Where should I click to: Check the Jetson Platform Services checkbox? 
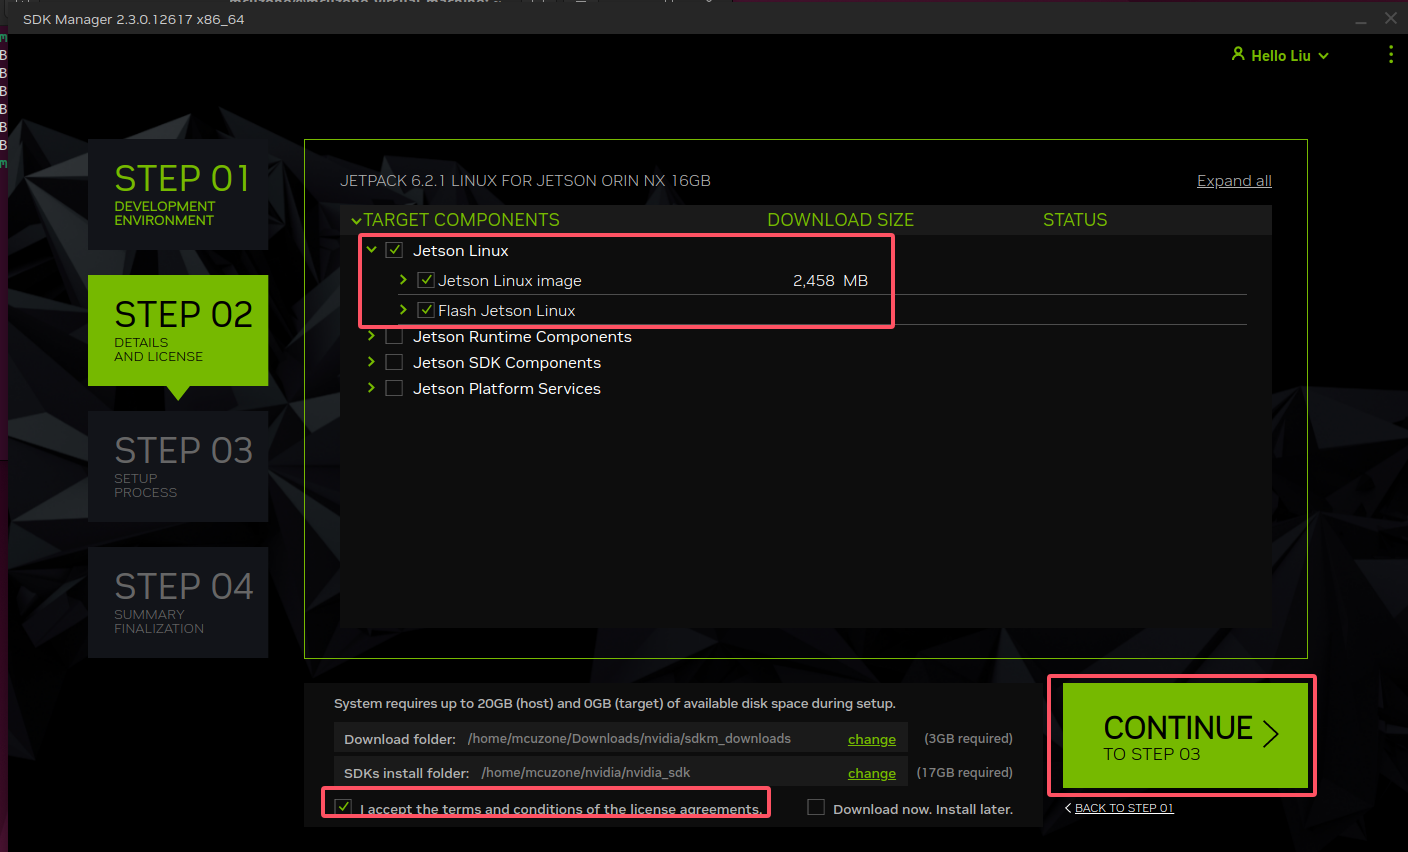(394, 388)
